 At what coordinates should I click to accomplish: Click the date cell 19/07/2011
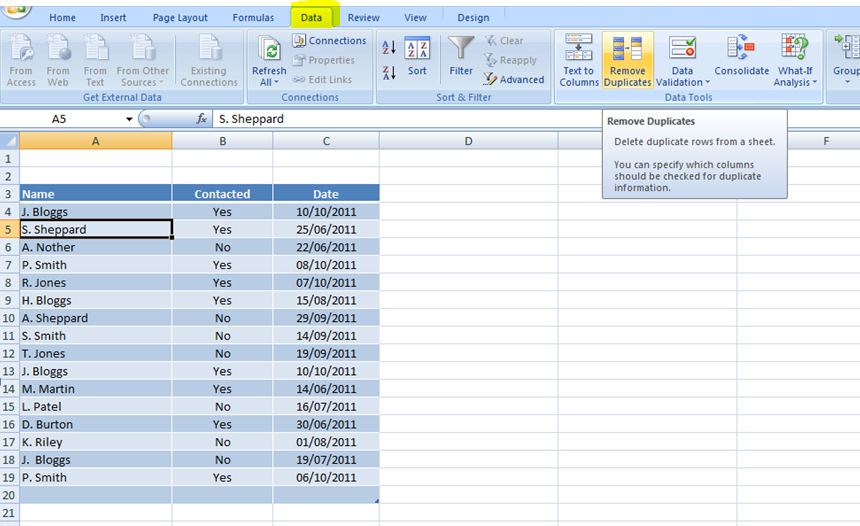click(x=326, y=460)
